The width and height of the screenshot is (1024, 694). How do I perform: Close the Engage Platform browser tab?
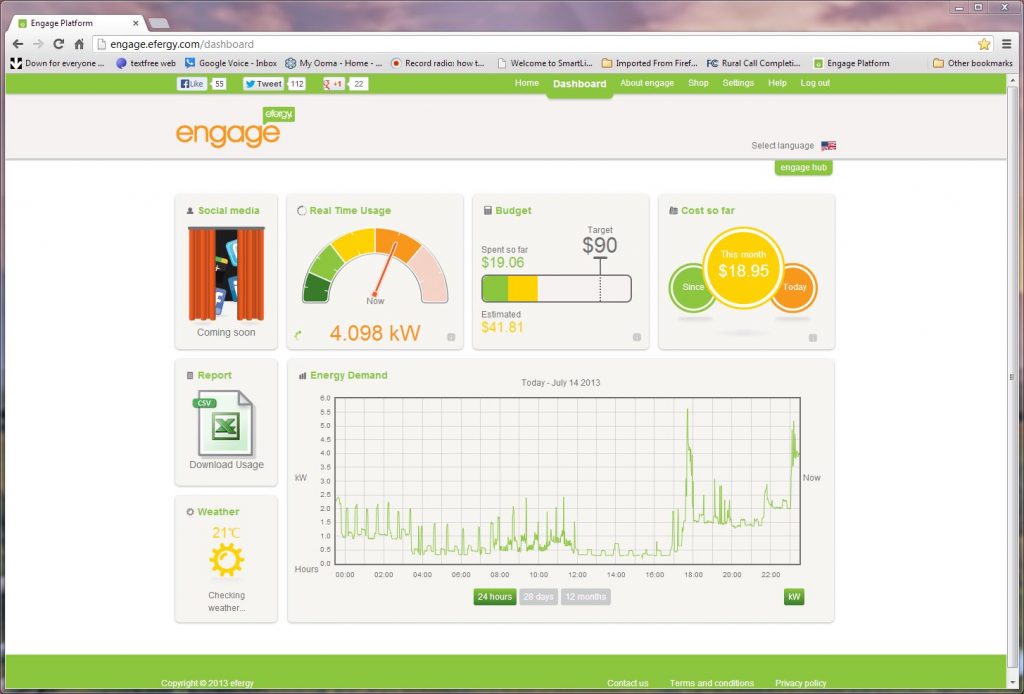136,23
